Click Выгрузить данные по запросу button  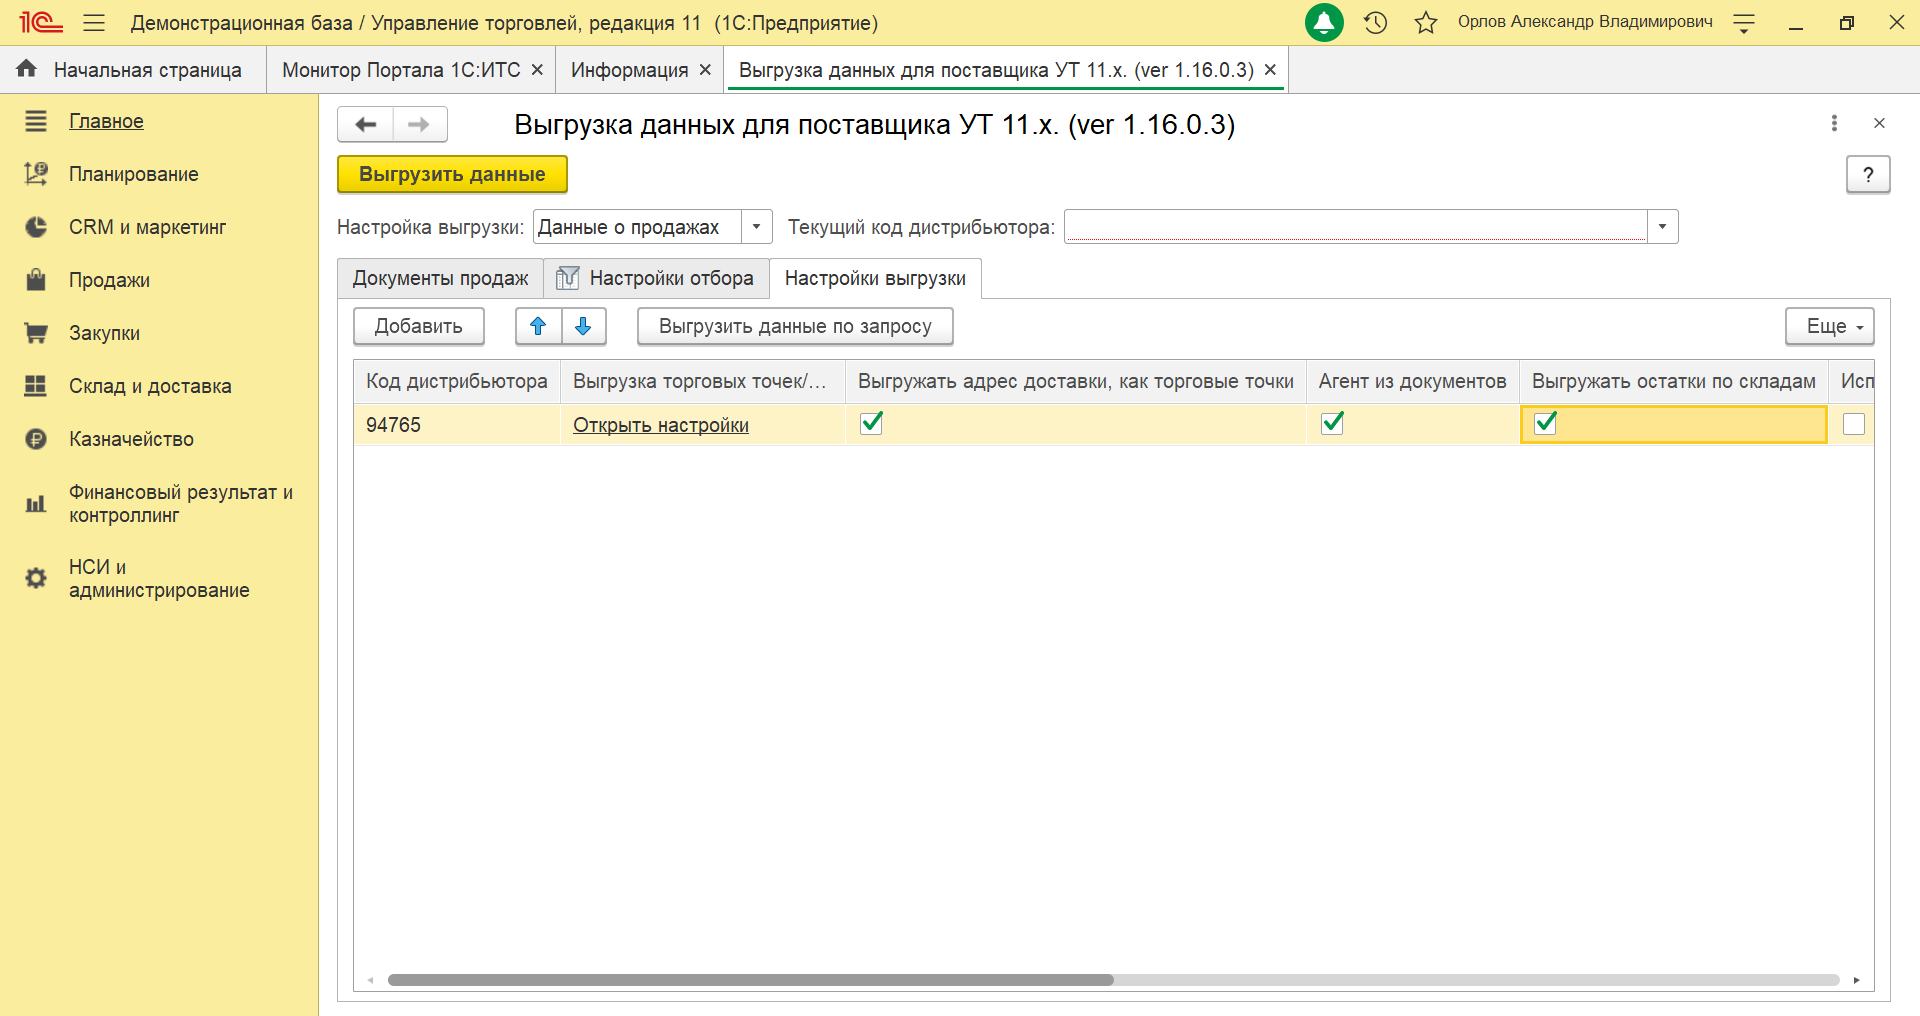[795, 326]
